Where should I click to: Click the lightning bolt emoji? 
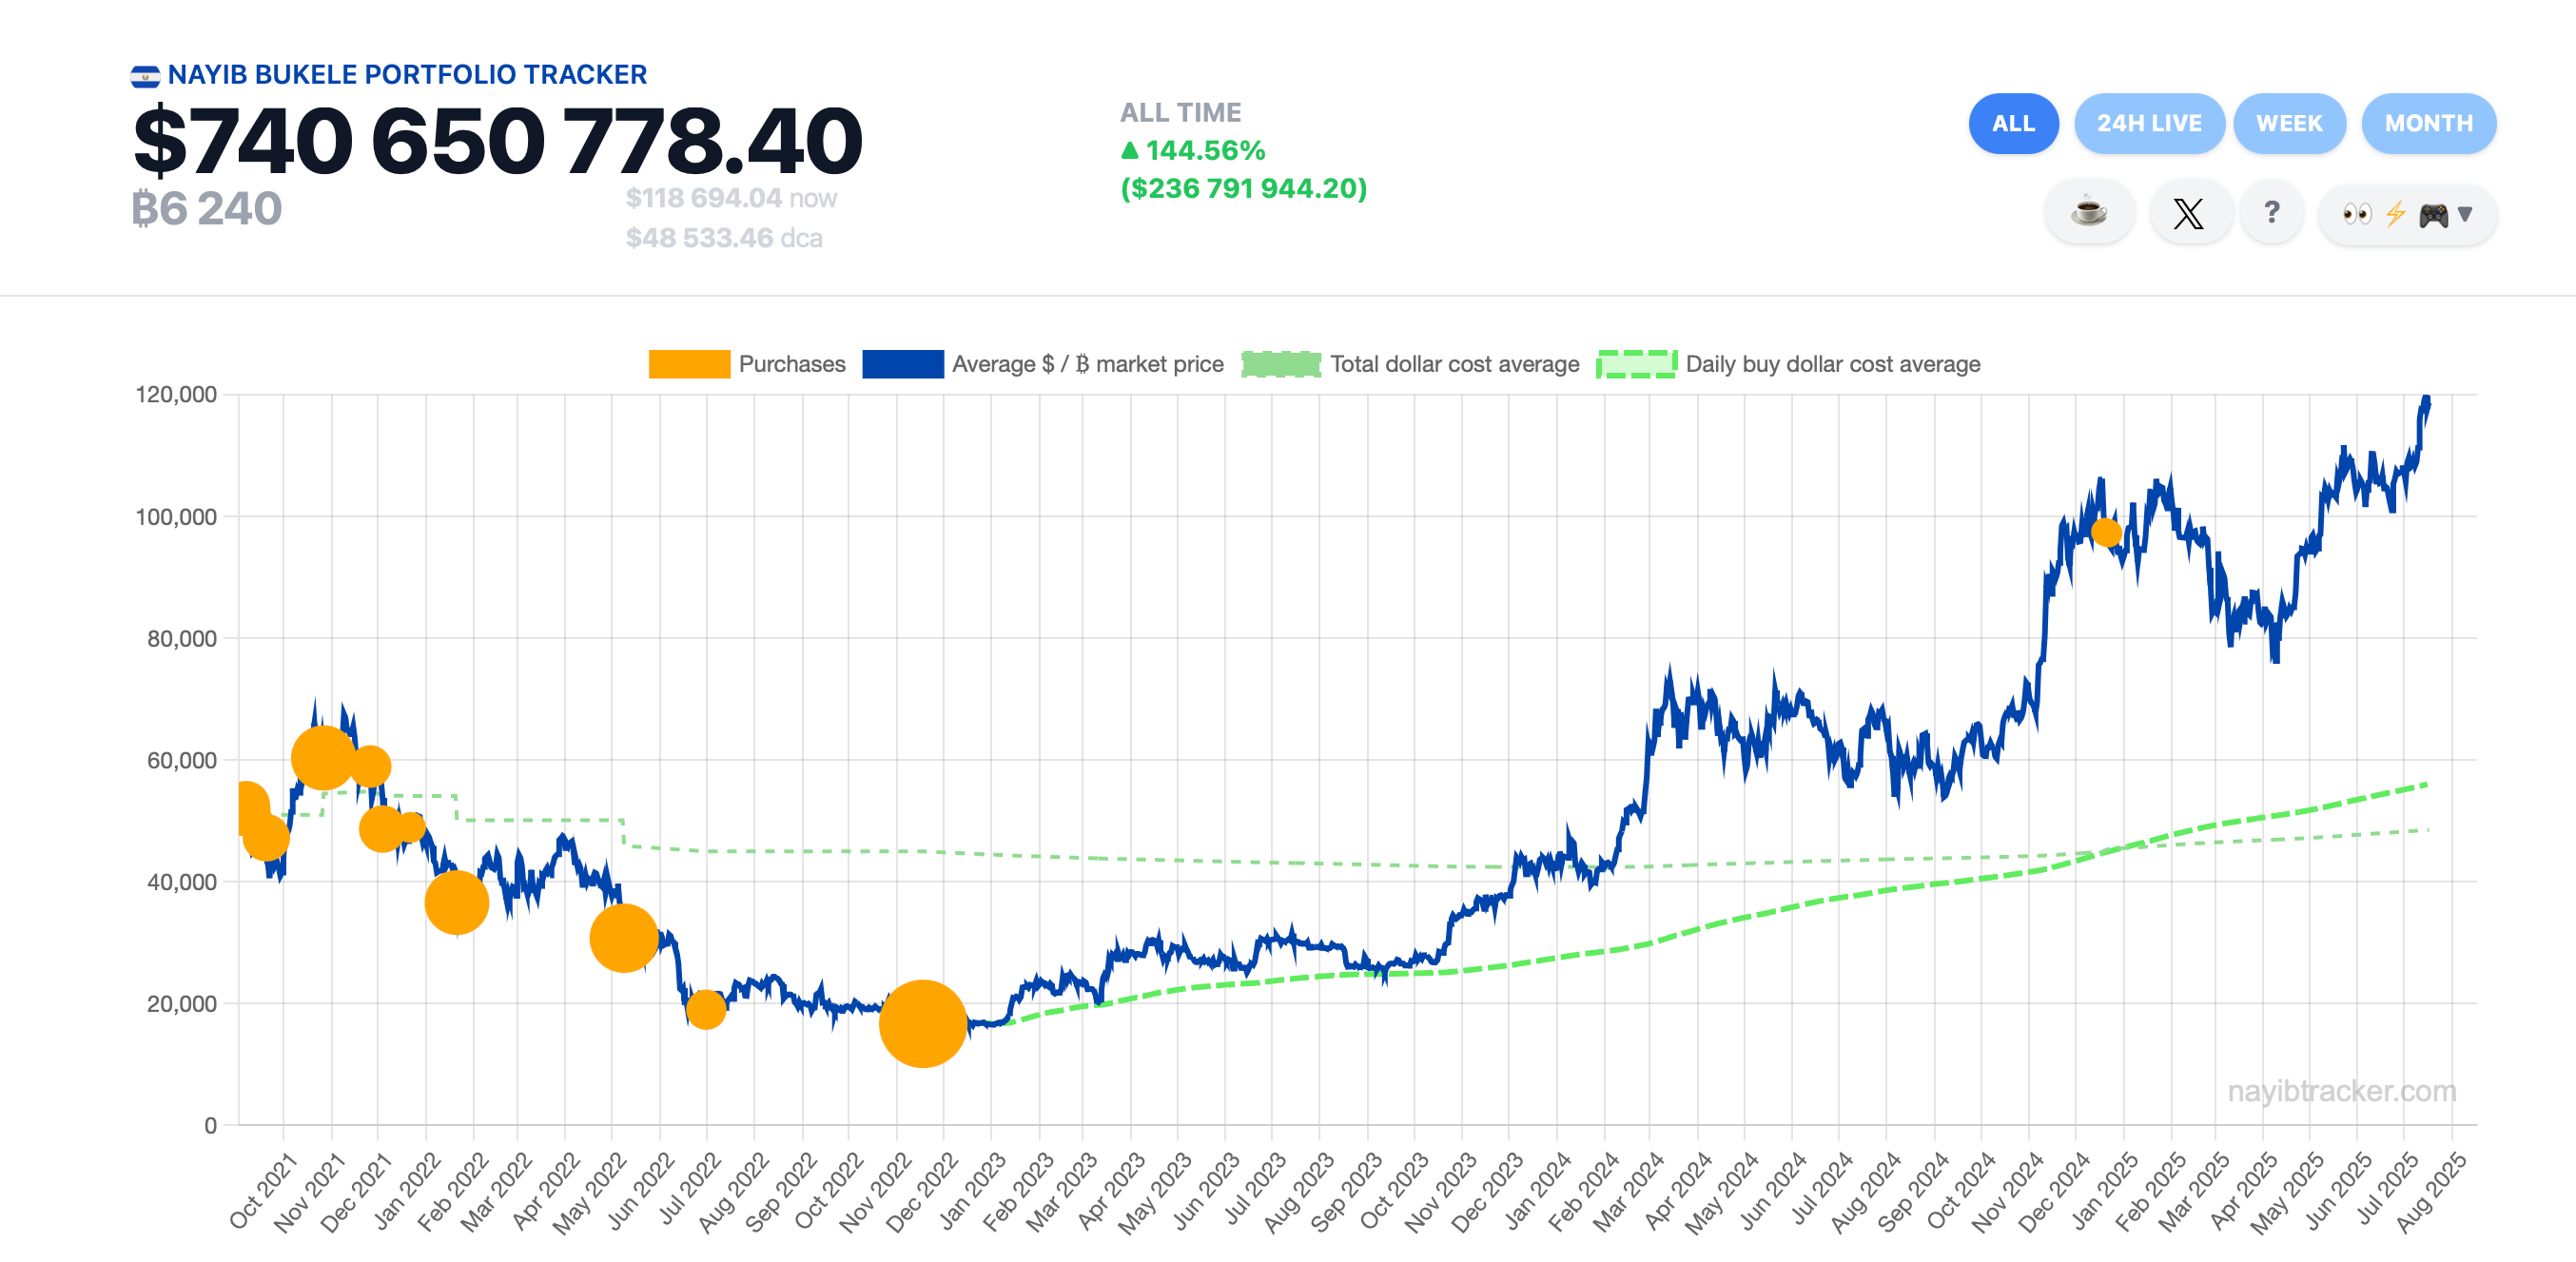[x=2395, y=214]
